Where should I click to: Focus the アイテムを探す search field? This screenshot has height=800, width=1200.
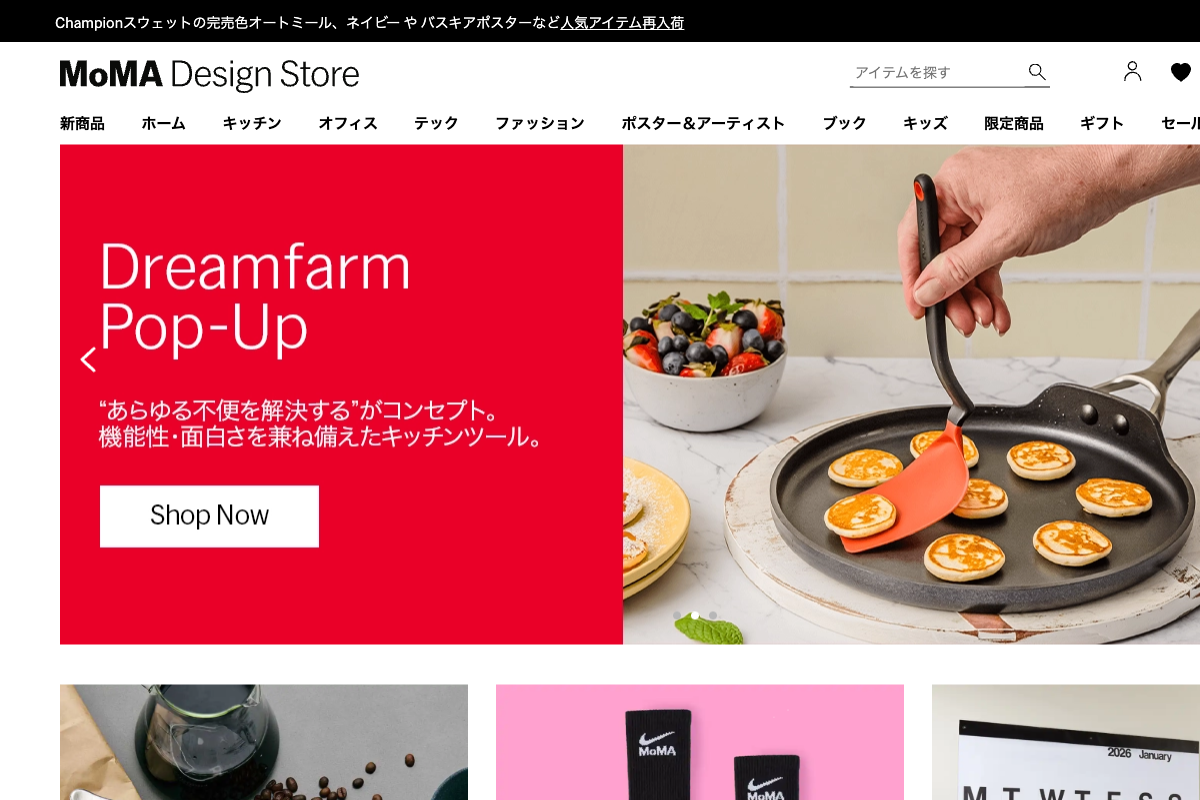tap(937, 72)
